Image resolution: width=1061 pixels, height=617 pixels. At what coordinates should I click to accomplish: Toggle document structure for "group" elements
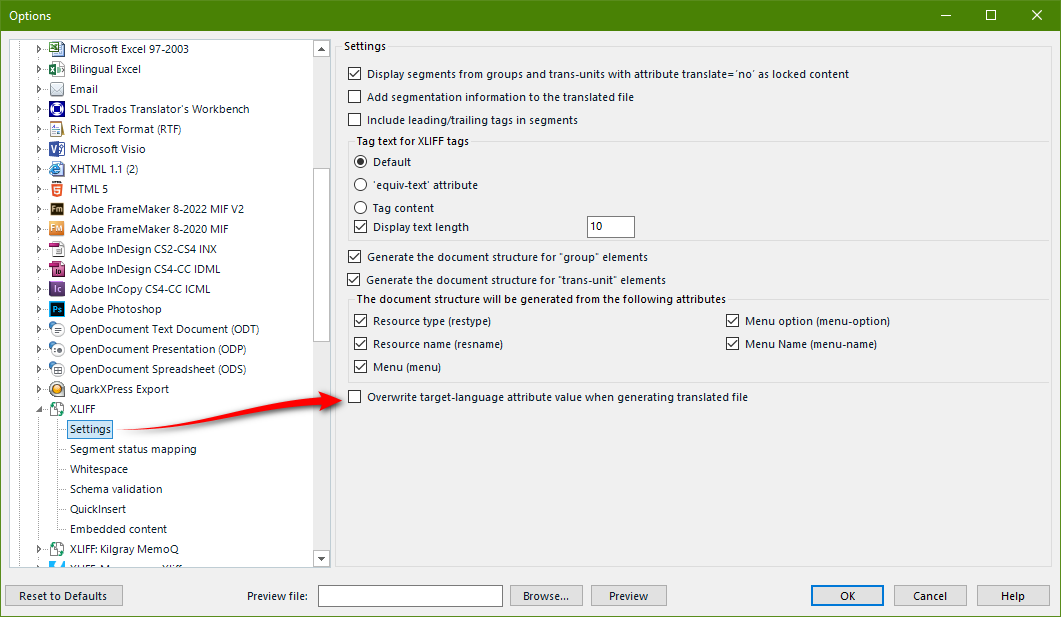[354, 256]
